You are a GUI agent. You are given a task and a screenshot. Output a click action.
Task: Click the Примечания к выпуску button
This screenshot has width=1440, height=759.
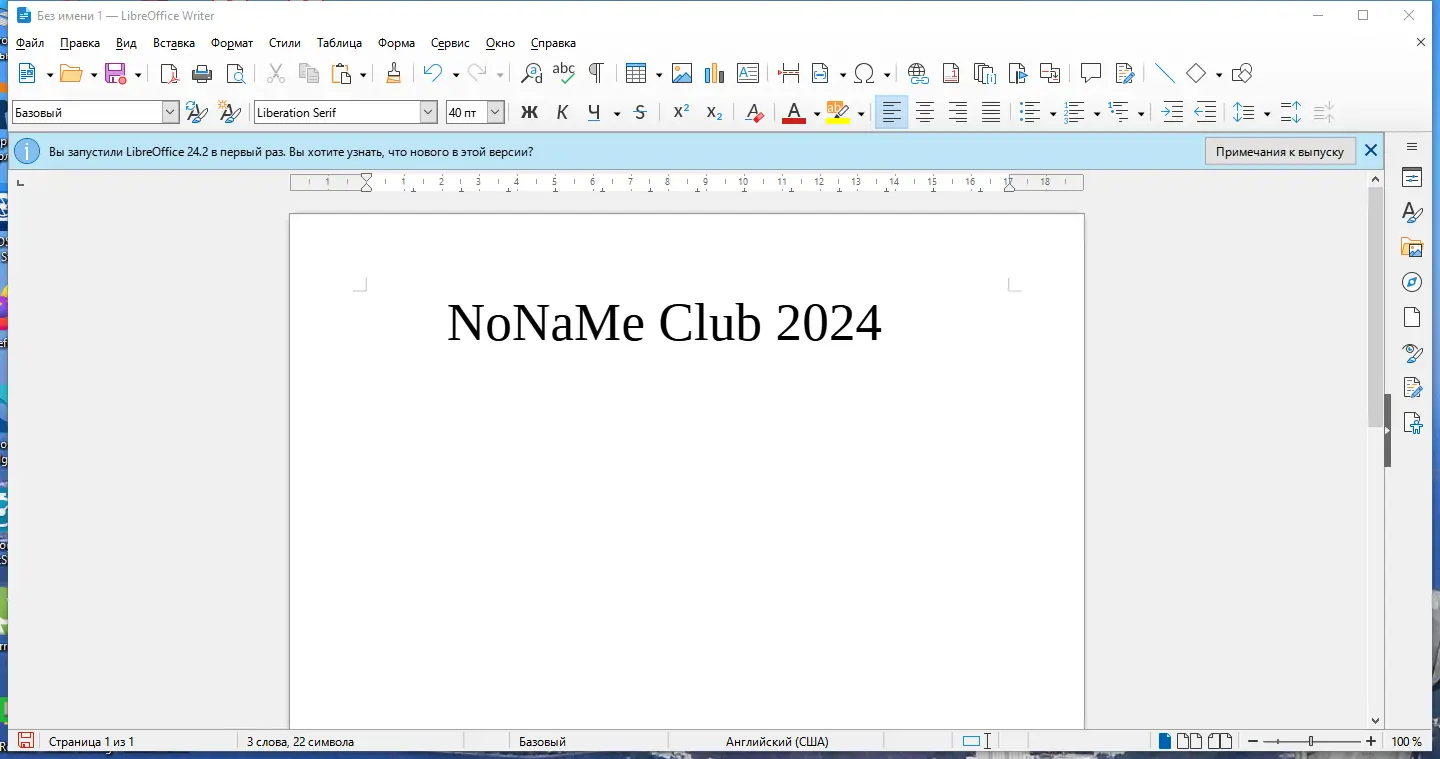pyautogui.click(x=1280, y=152)
